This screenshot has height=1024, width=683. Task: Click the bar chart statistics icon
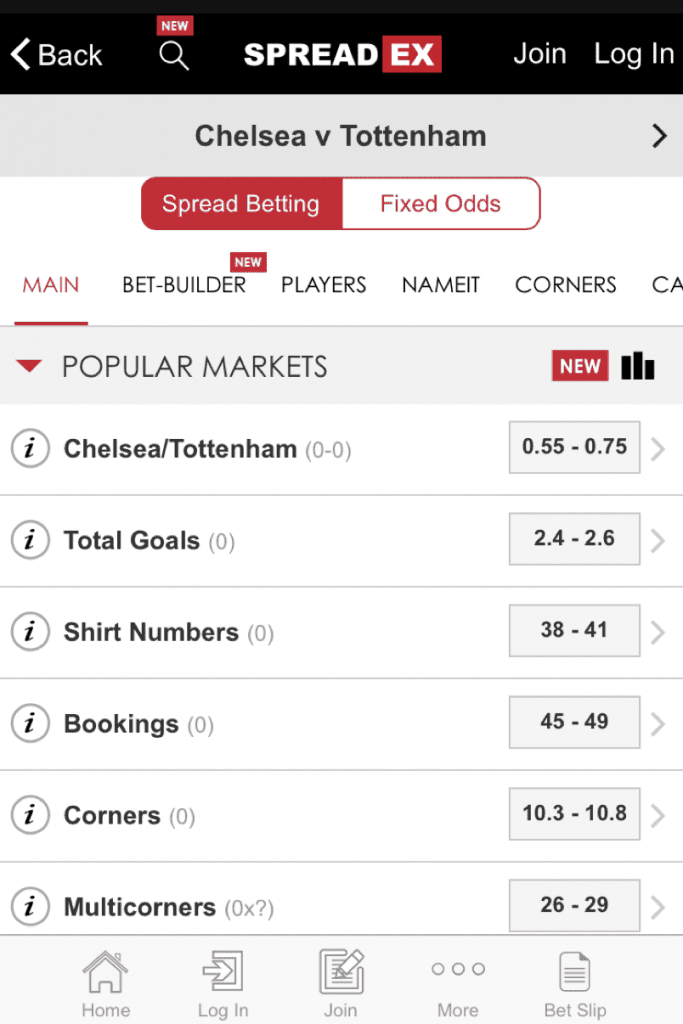[637, 366]
